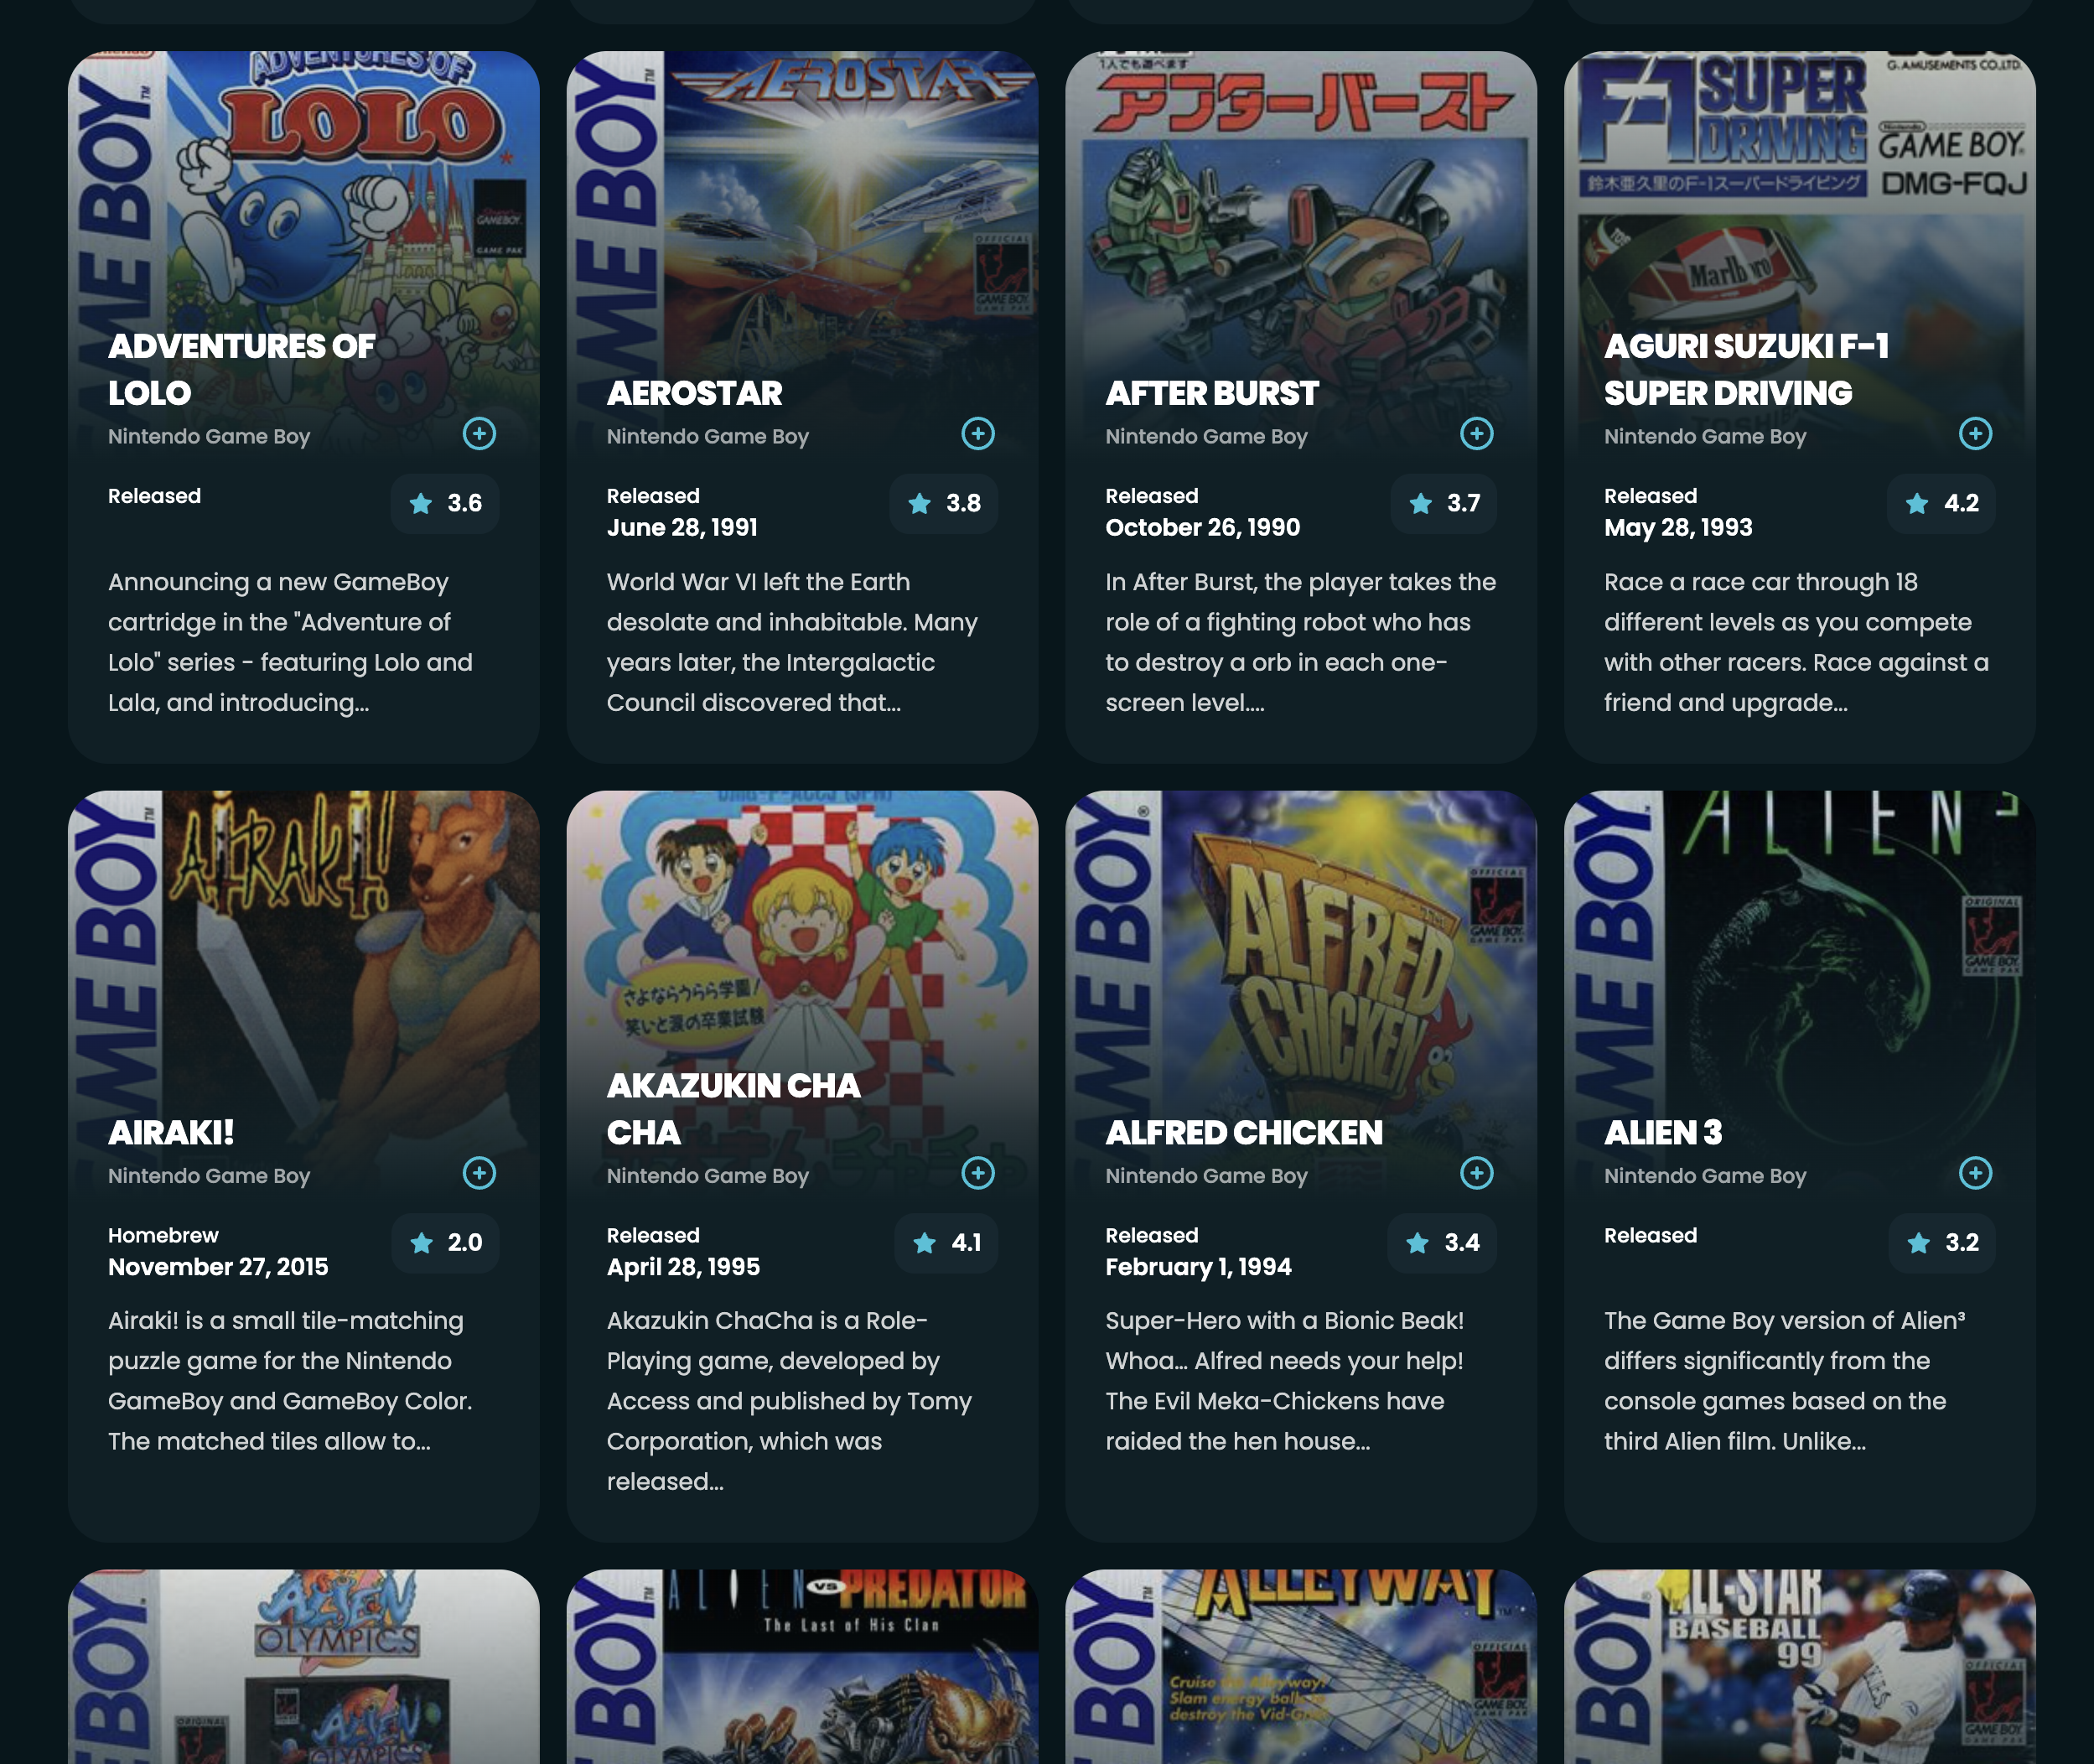Click release date April 28, 1995
2094x1764 pixels.
(683, 1266)
